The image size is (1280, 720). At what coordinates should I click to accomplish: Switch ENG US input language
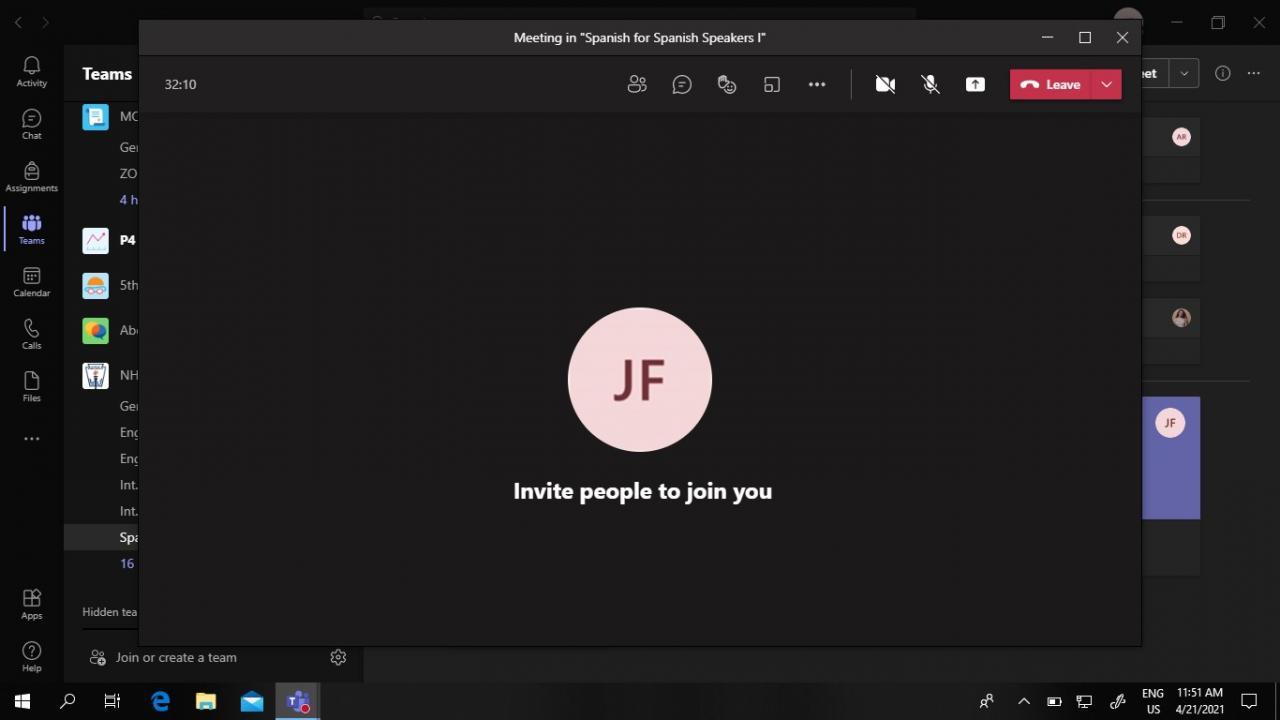1153,701
